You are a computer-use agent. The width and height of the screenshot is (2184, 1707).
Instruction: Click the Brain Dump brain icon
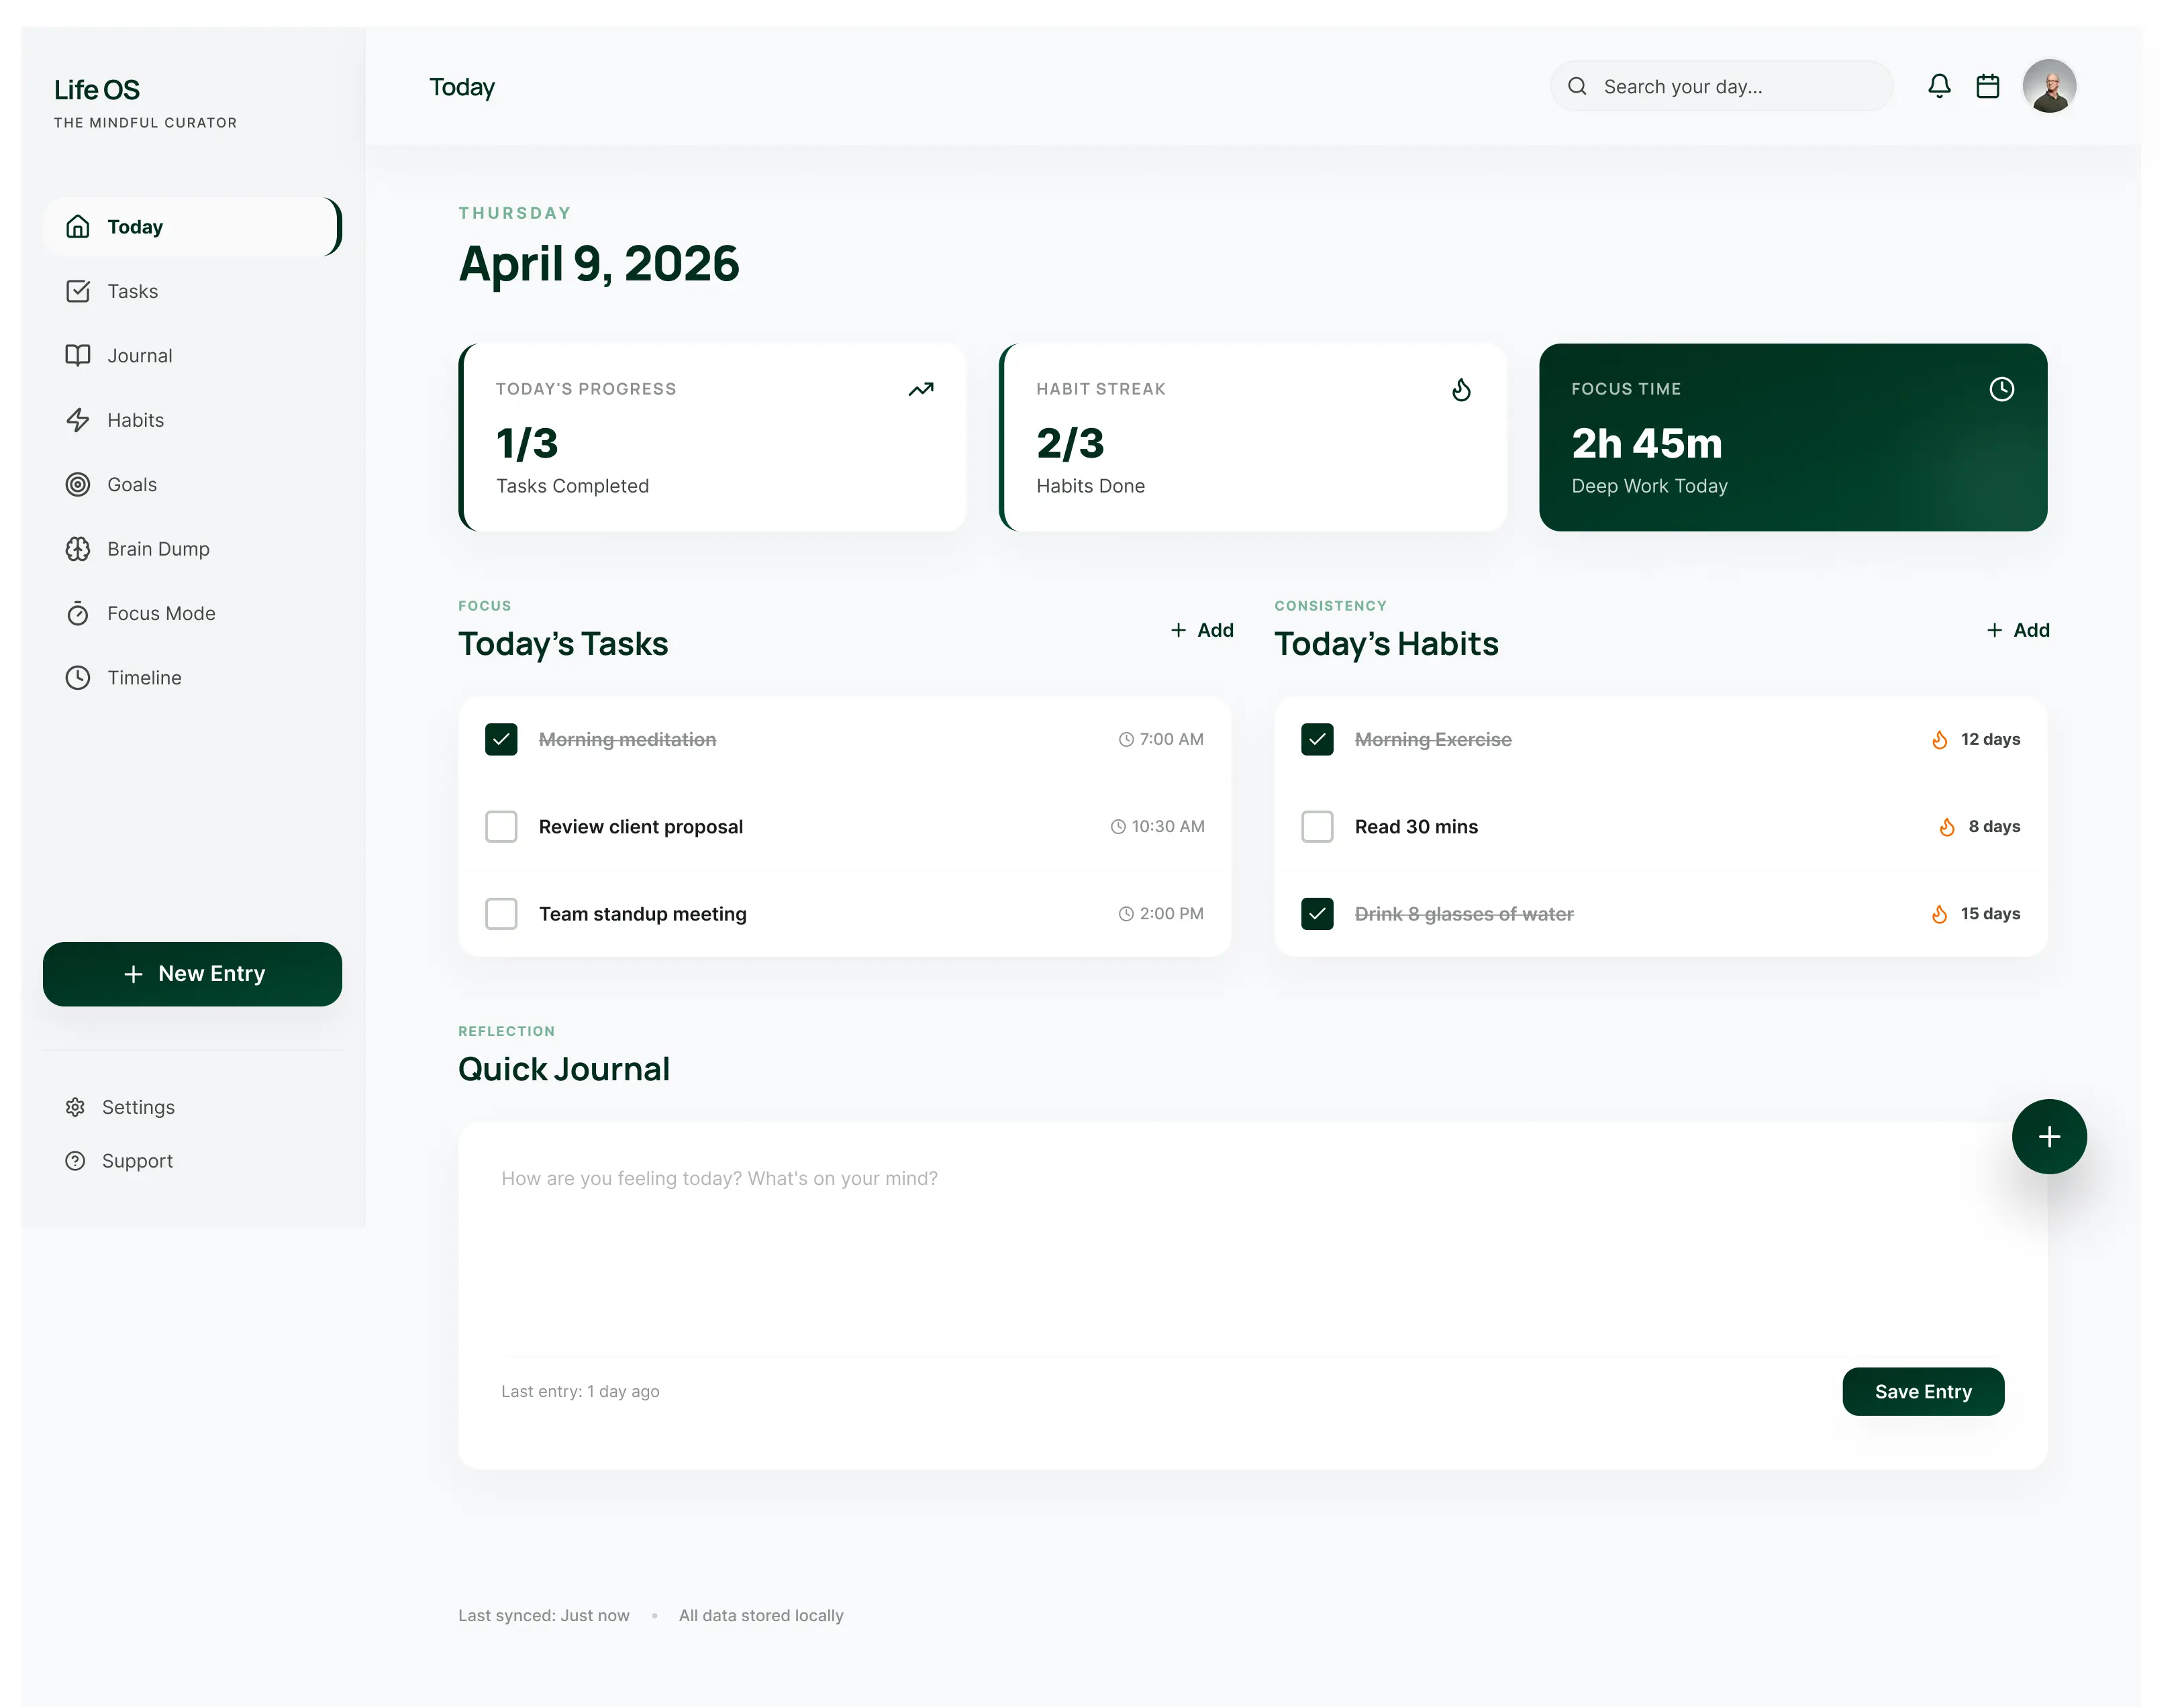click(x=78, y=549)
